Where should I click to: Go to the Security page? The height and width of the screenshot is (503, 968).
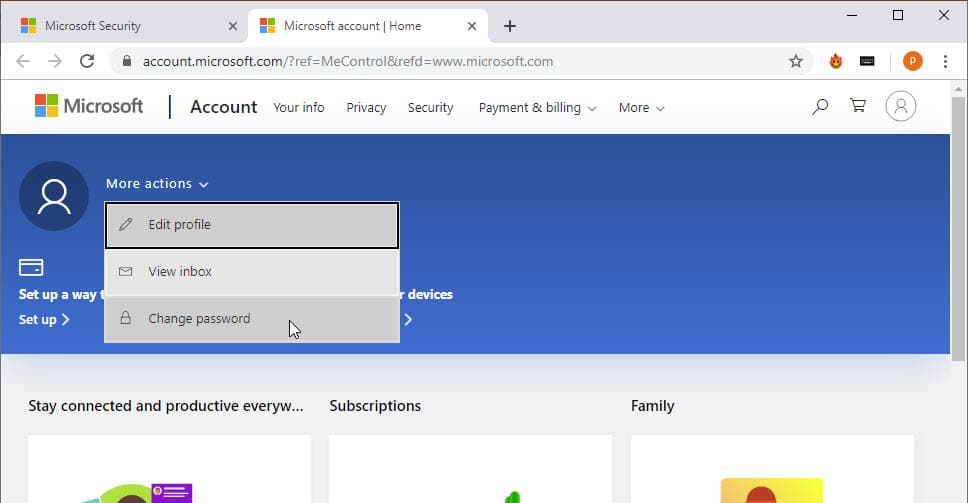click(x=430, y=107)
